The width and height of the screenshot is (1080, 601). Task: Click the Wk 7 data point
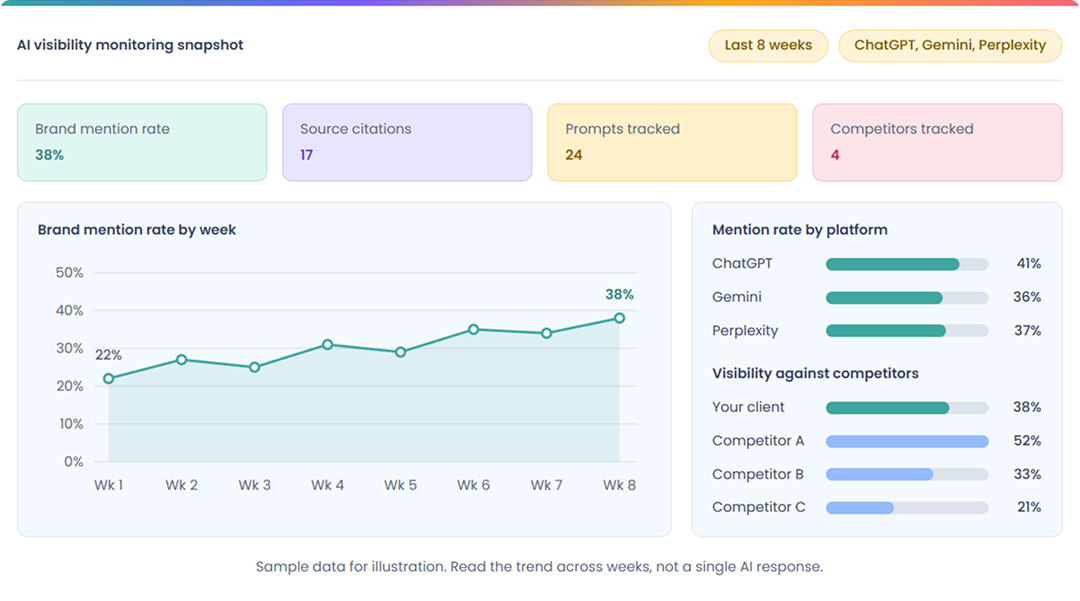[x=546, y=333]
